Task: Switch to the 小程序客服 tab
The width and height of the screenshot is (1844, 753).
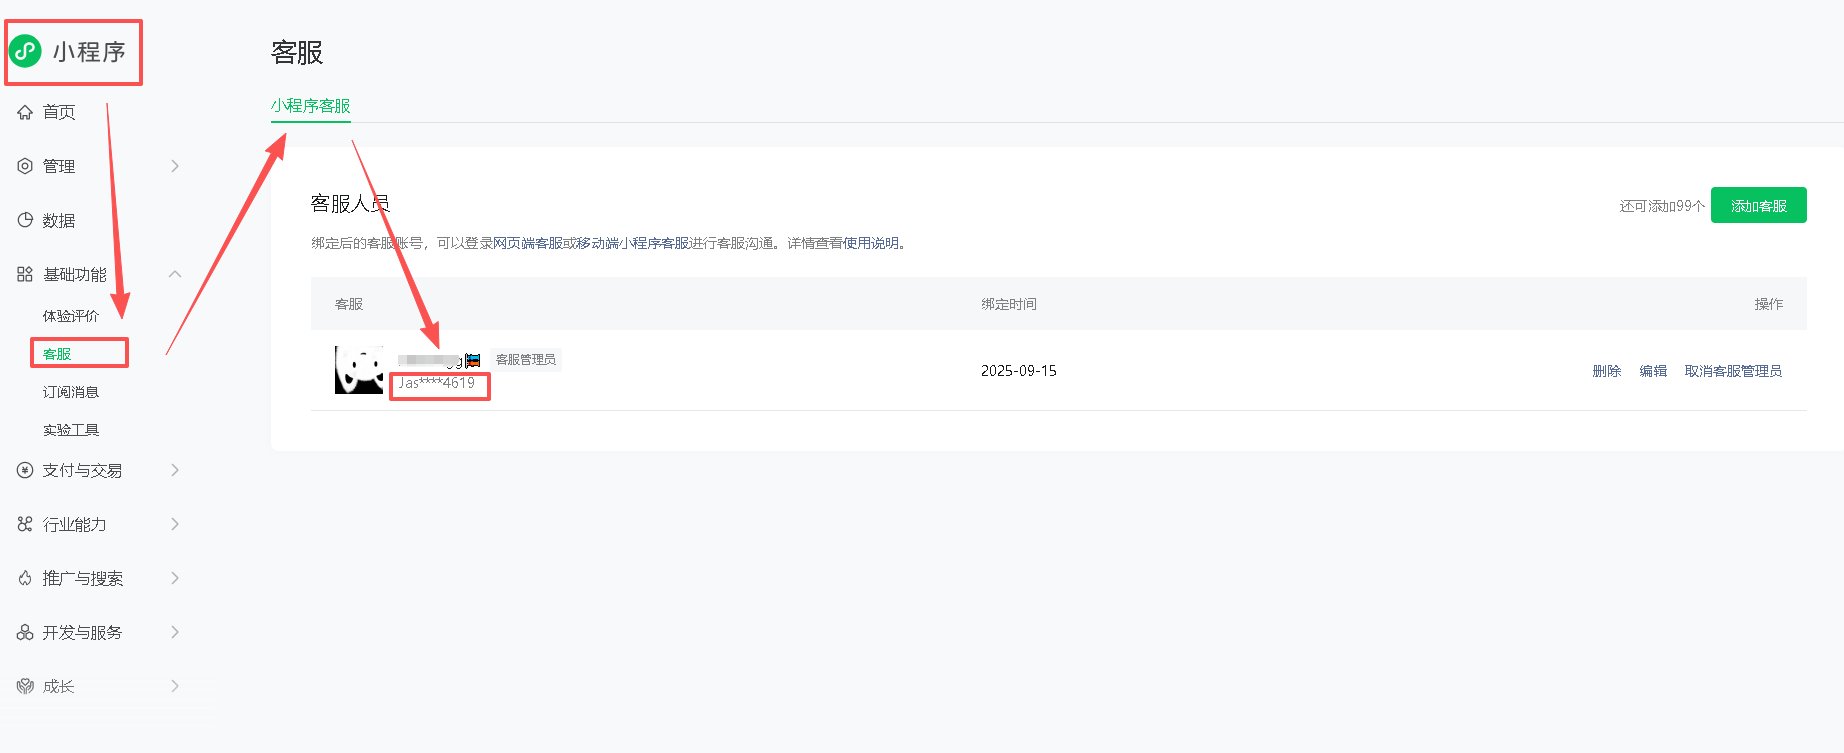Action: (310, 106)
